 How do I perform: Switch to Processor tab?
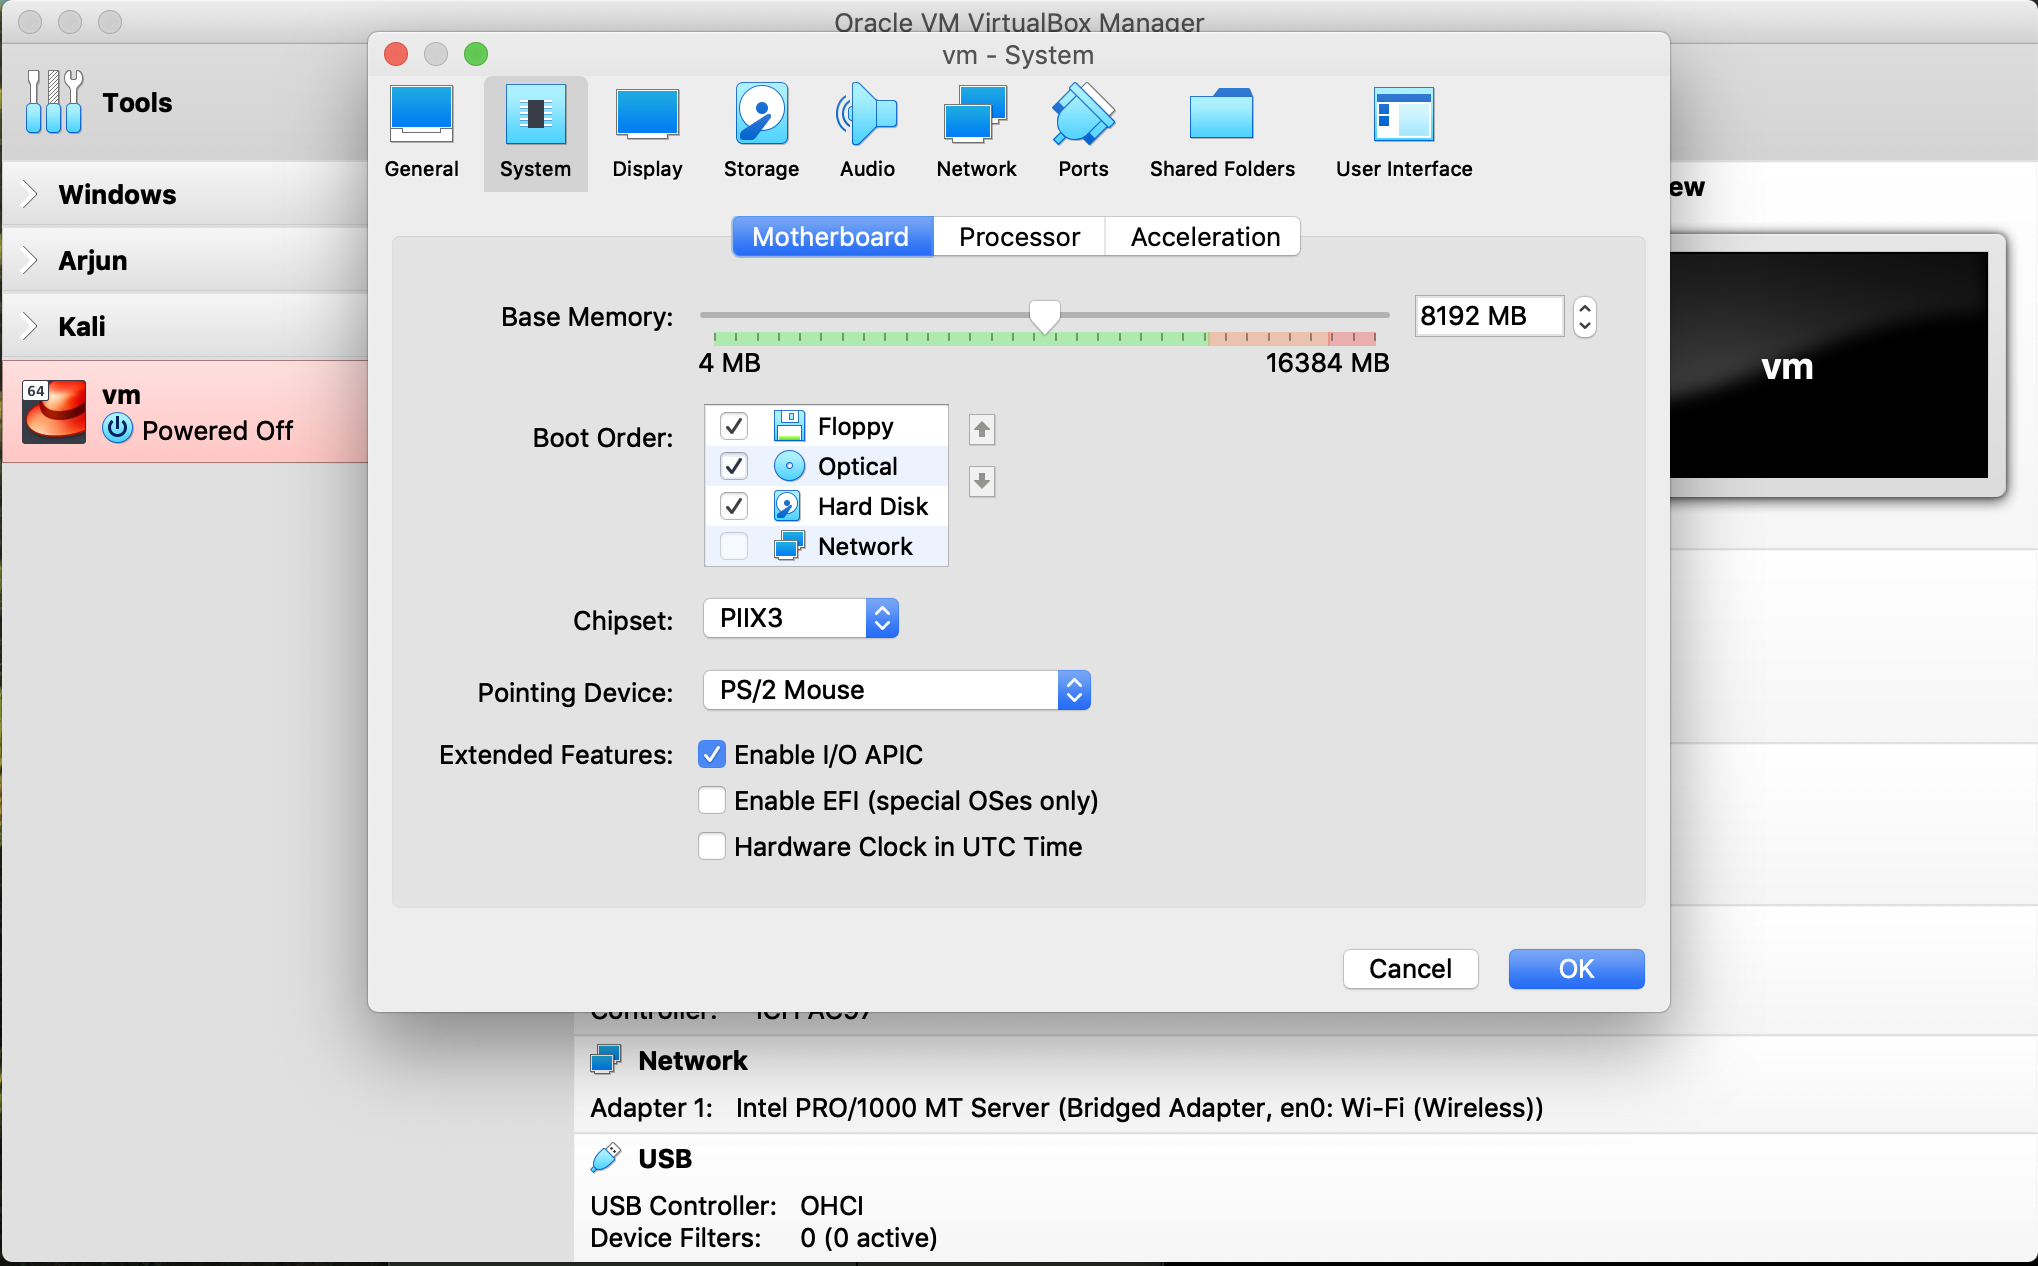1018,236
